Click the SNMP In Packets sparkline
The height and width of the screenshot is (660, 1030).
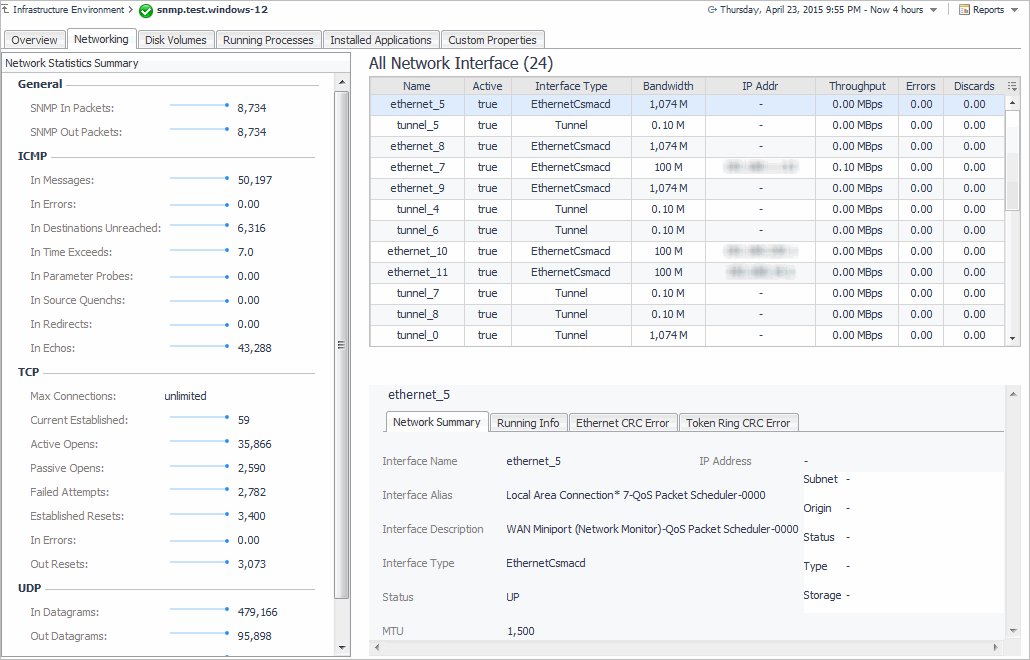tap(199, 105)
